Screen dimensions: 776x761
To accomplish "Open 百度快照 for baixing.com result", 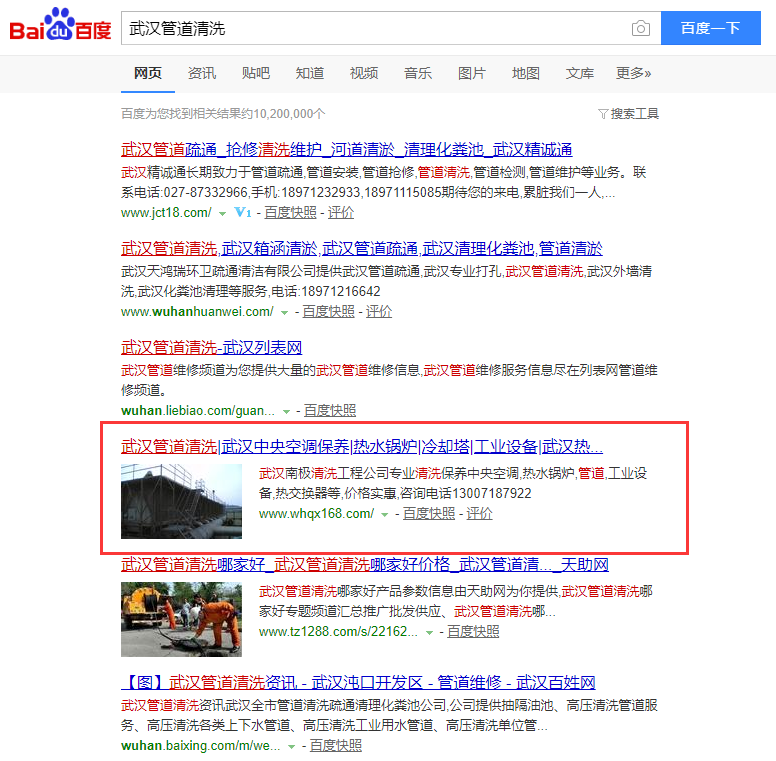I will coord(336,746).
